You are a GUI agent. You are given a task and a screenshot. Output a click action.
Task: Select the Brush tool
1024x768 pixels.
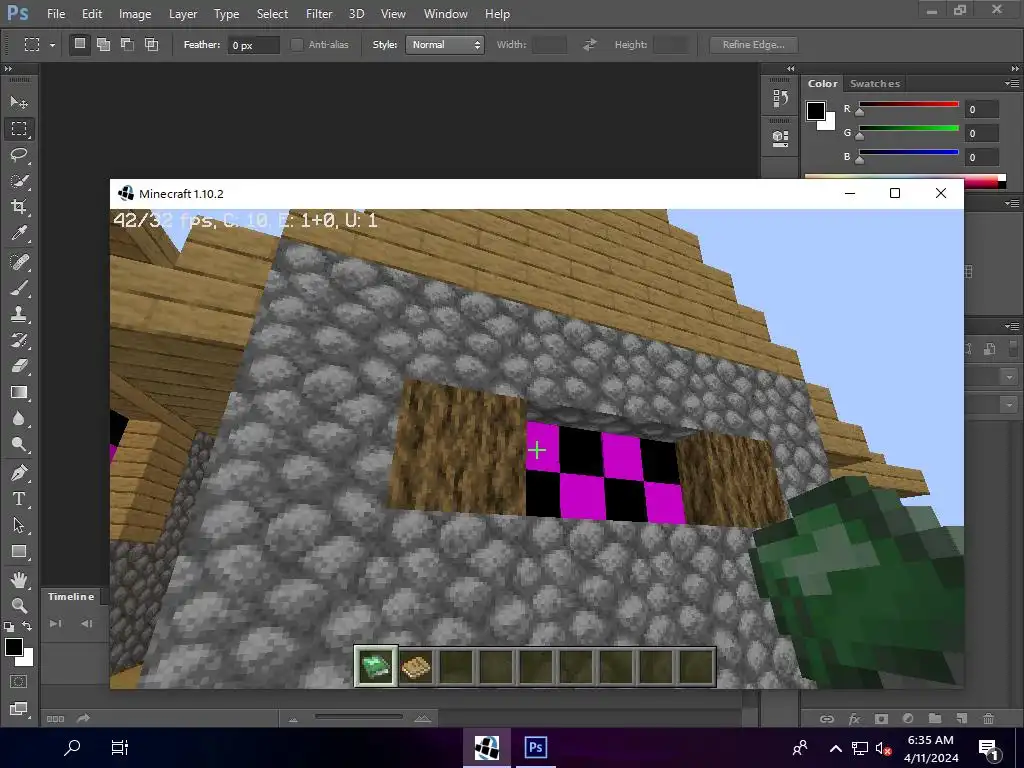pos(19,288)
